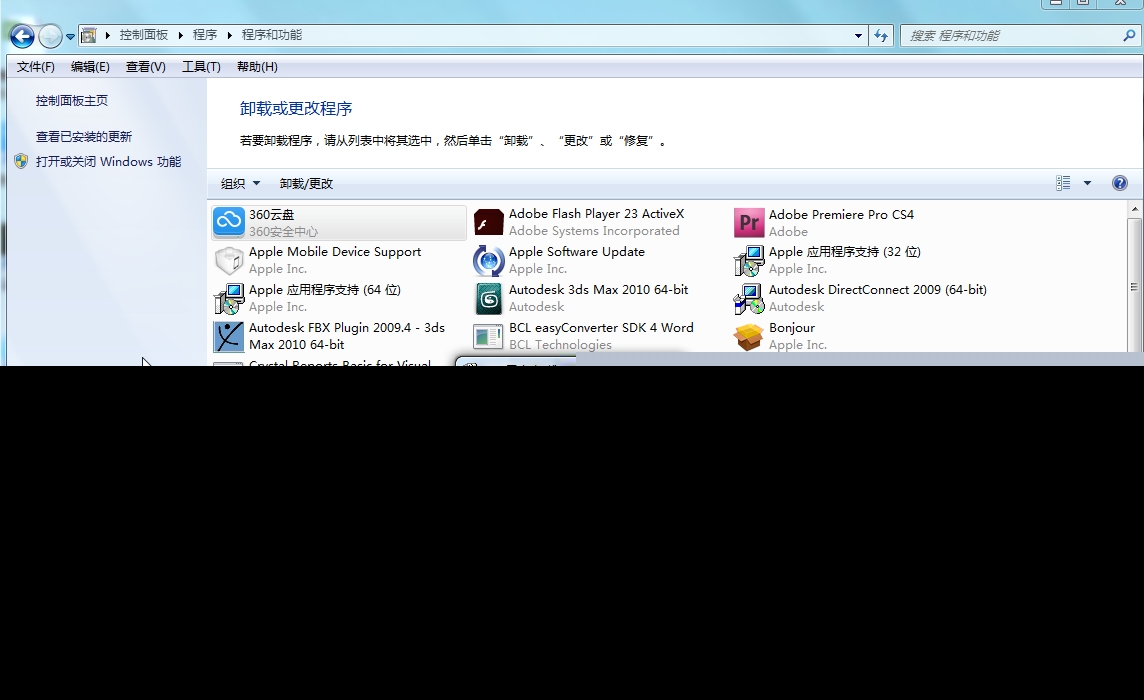Click the 卸载/更改 button
1144x700 pixels.
pyautogui.click(x=306, y=183)
